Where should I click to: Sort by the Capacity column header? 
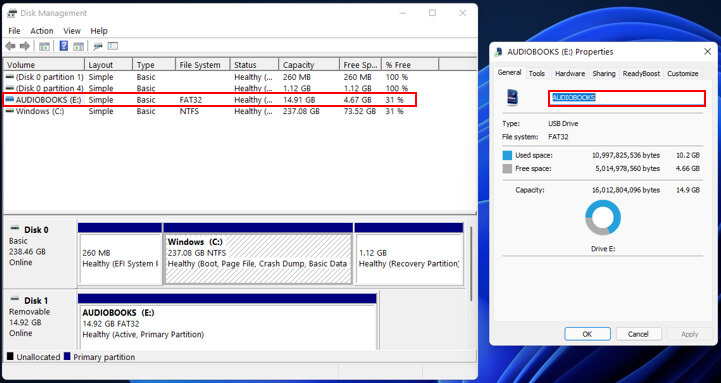(x=309, y=65)
